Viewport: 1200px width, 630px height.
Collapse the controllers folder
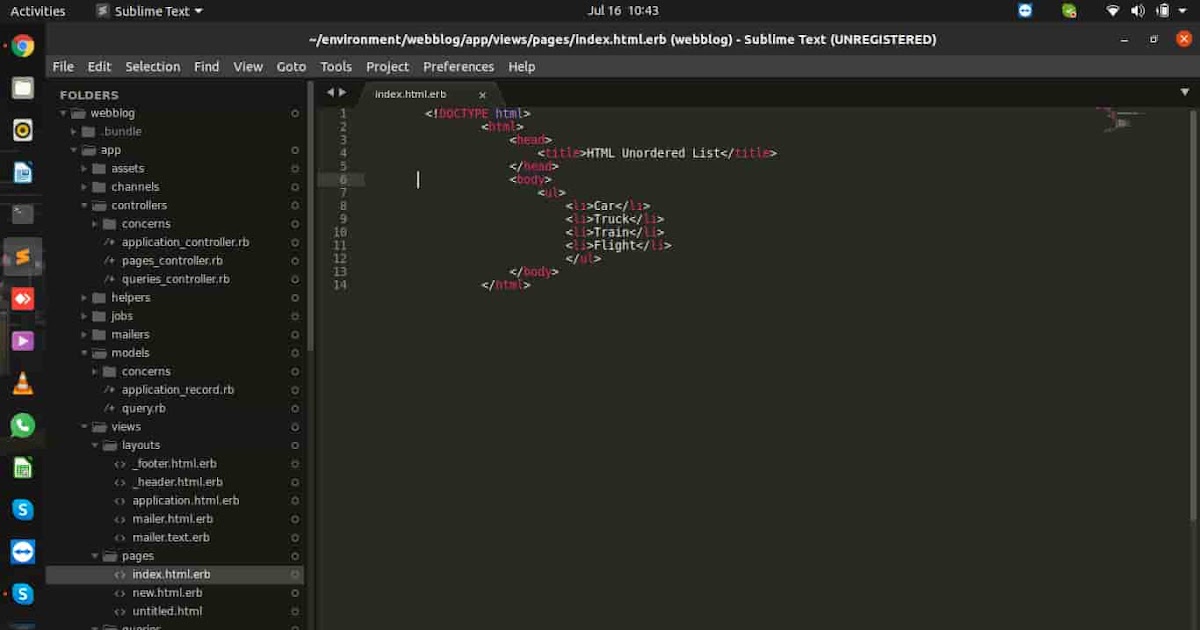tap(86, 205)
